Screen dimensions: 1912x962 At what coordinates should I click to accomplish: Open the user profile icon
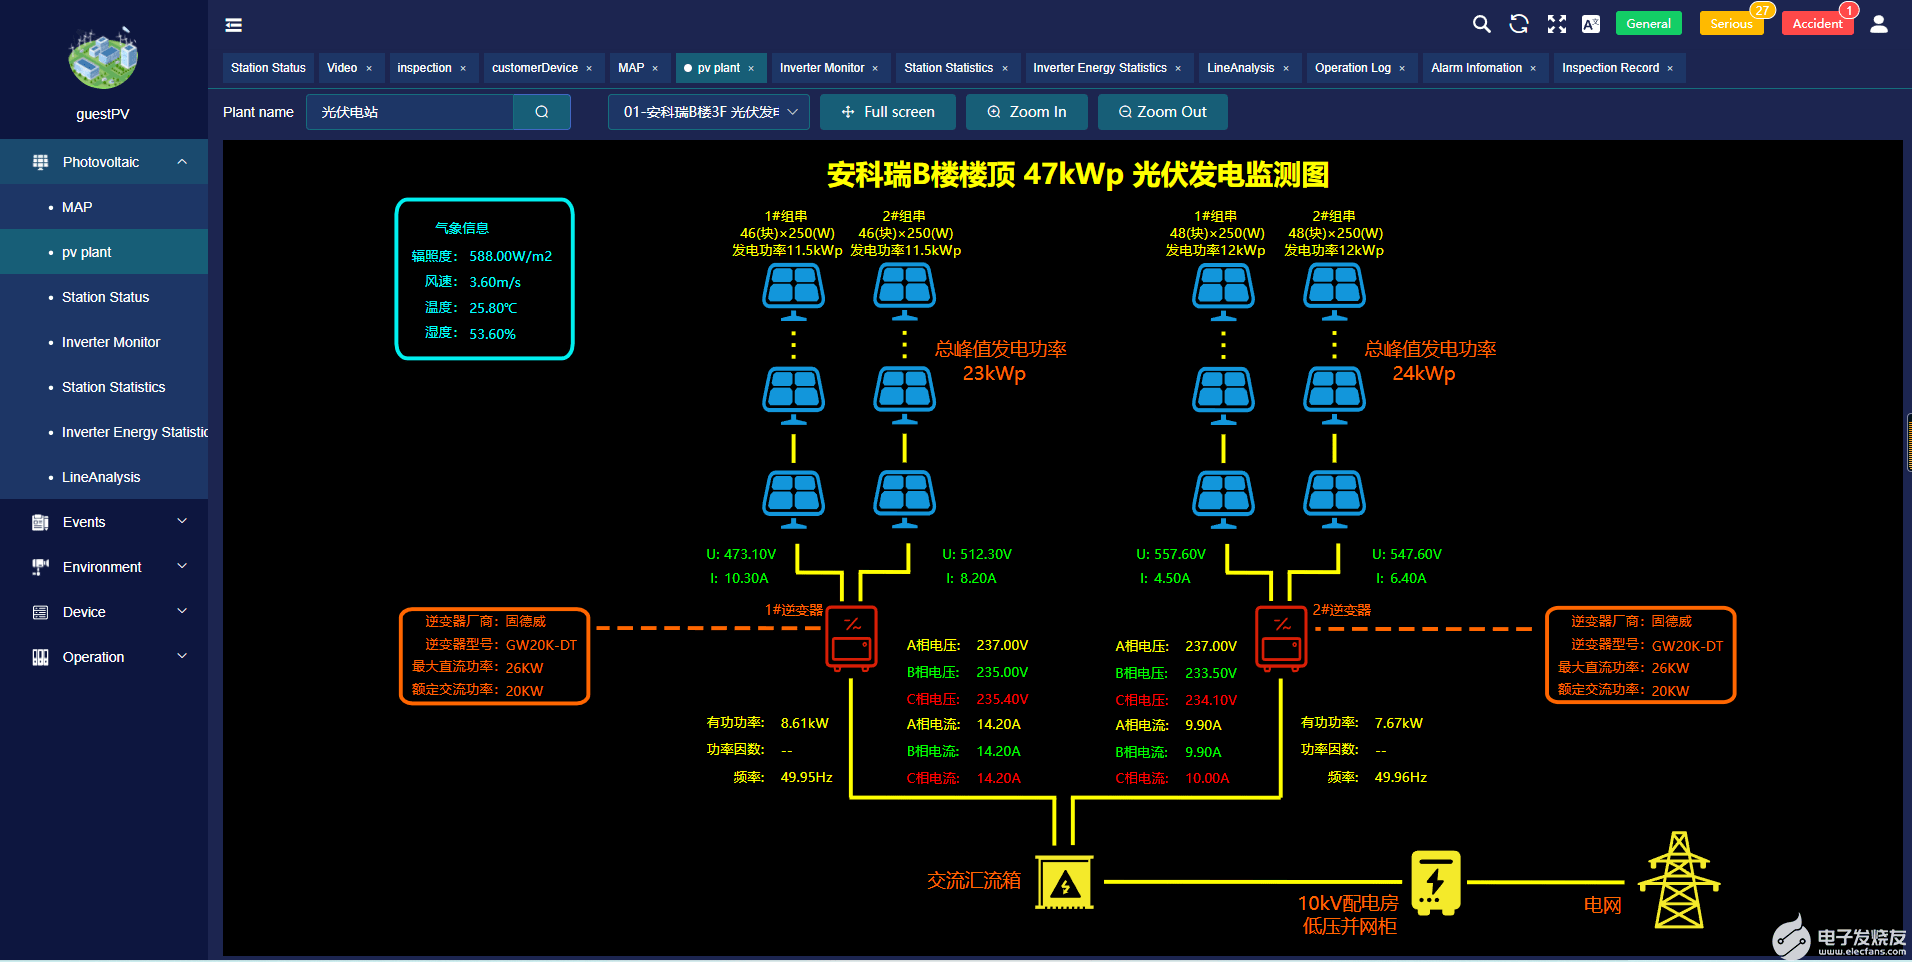click(x=1879, y=24)
